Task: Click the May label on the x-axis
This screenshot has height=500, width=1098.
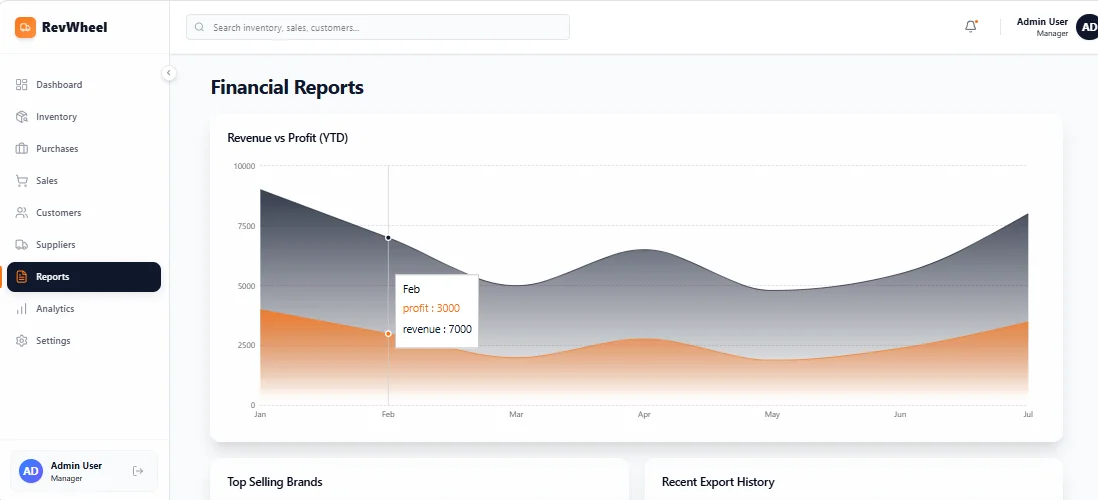Action: [x=772, y=415]
